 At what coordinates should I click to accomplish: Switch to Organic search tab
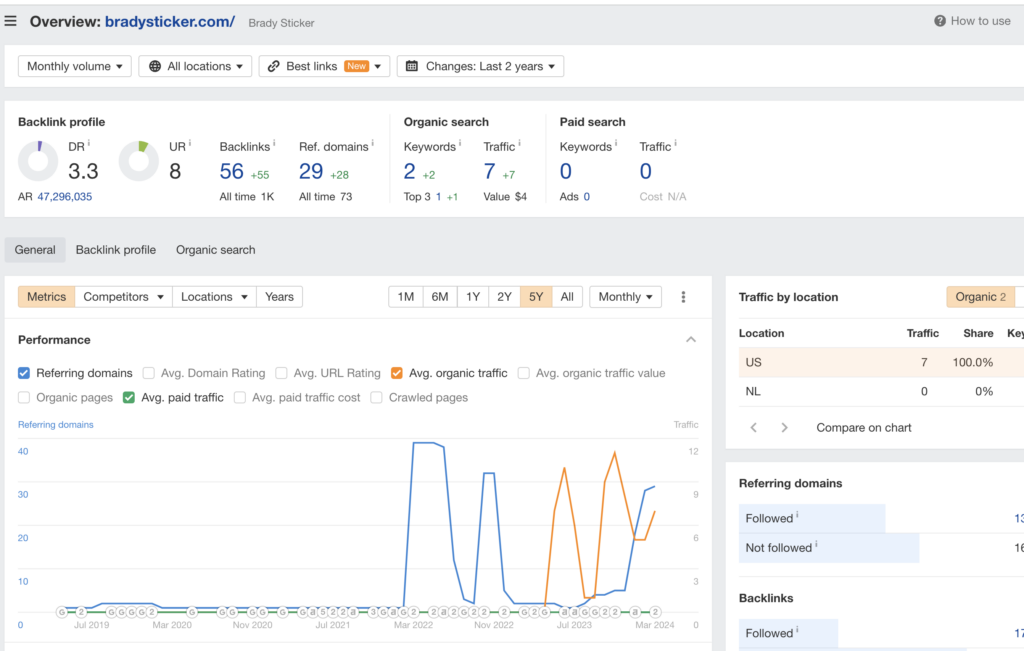pos(216,249)
